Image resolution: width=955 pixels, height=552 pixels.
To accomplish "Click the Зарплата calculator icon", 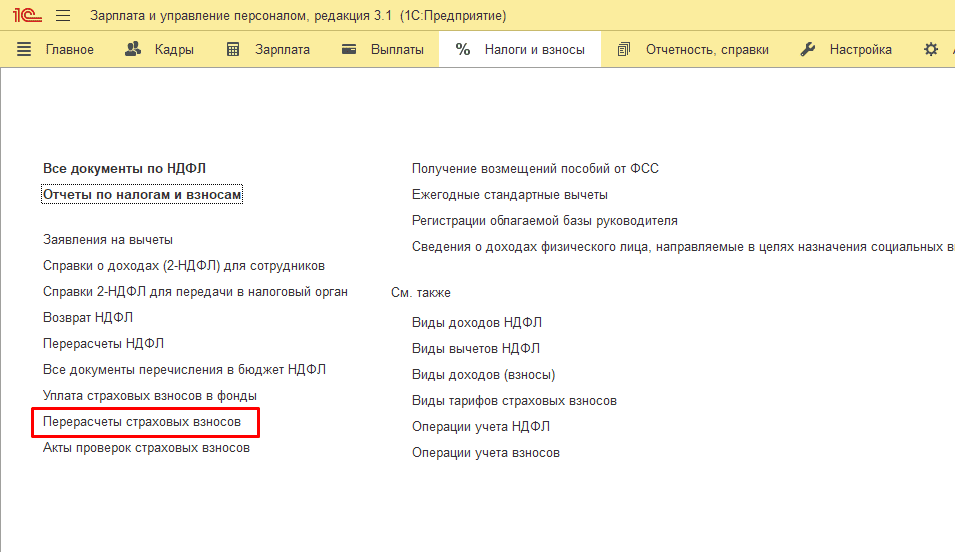I will [x=233, y=49].
